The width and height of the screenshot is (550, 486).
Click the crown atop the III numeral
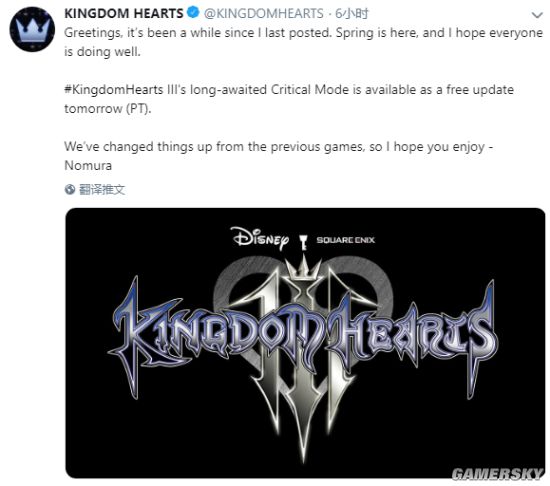[x=303, y=268]
